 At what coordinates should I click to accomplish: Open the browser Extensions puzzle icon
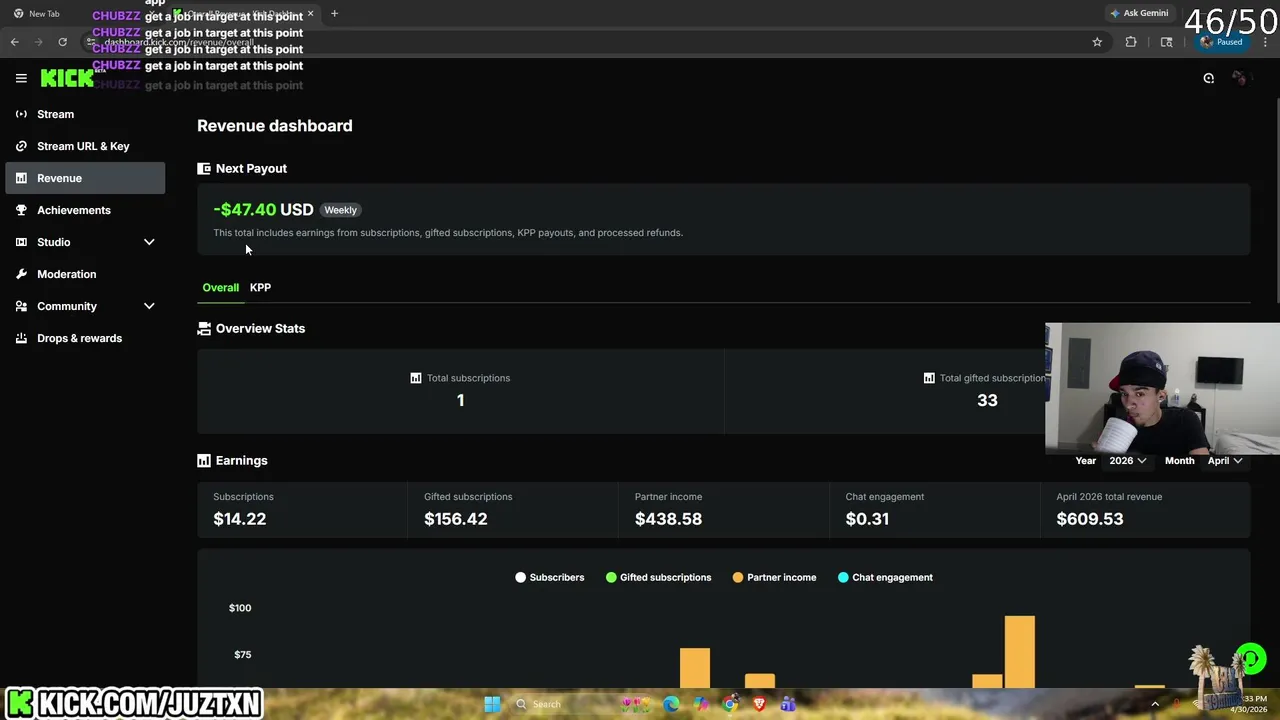pos(1131,42)
